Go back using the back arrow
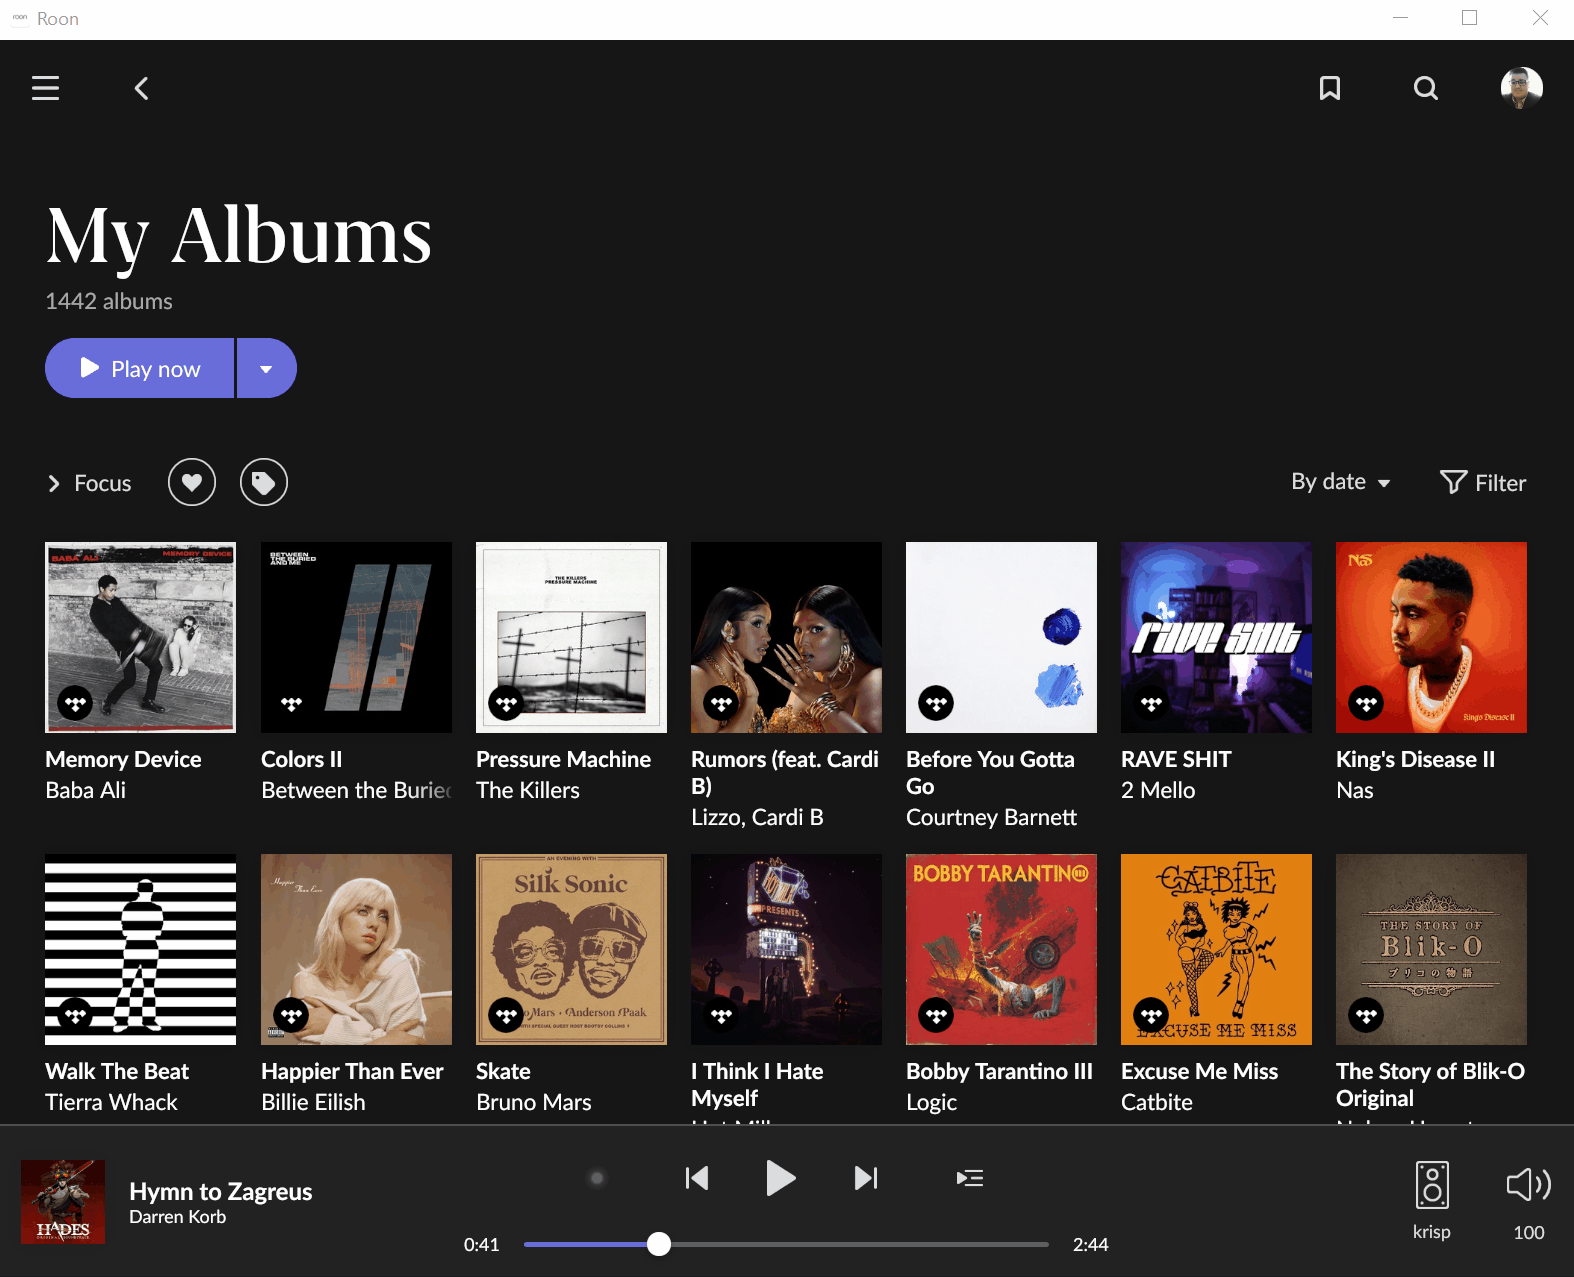1574x1277 pixels. 142,88
